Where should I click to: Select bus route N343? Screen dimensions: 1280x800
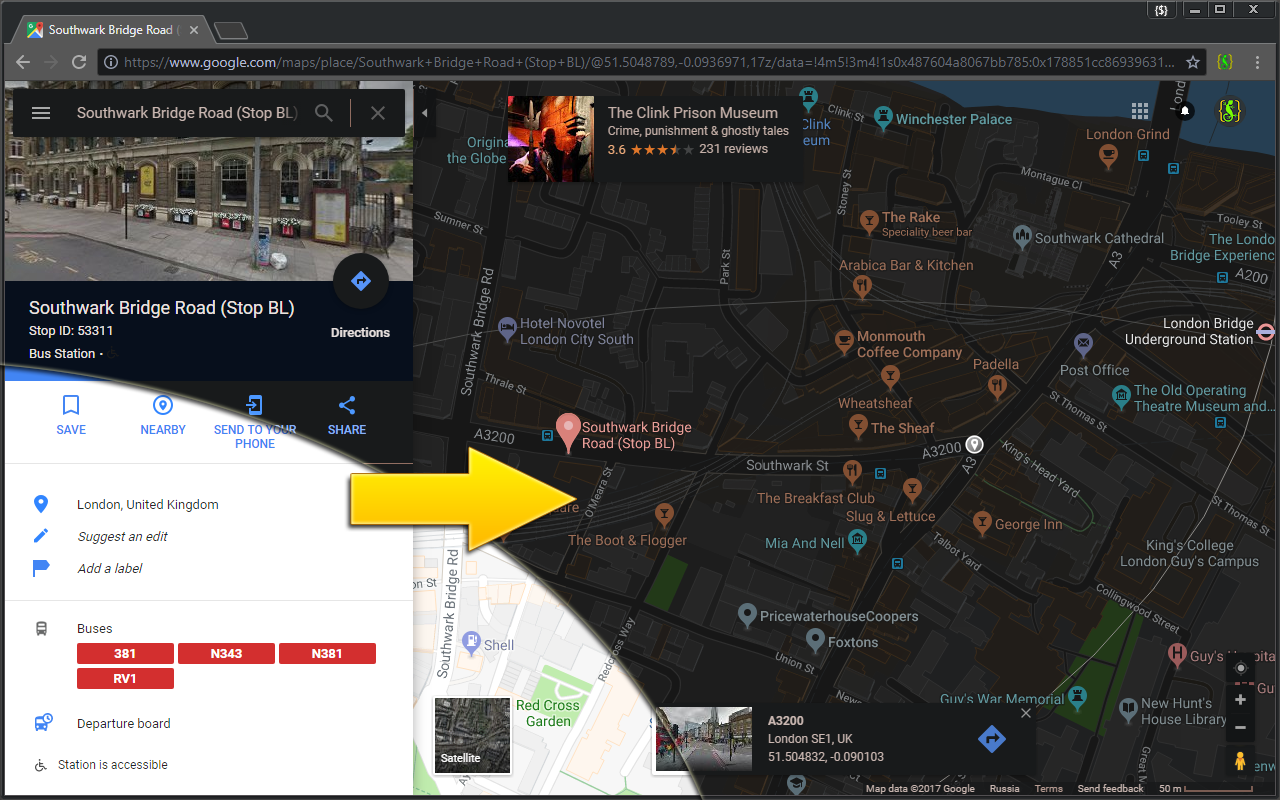(226, 654)
